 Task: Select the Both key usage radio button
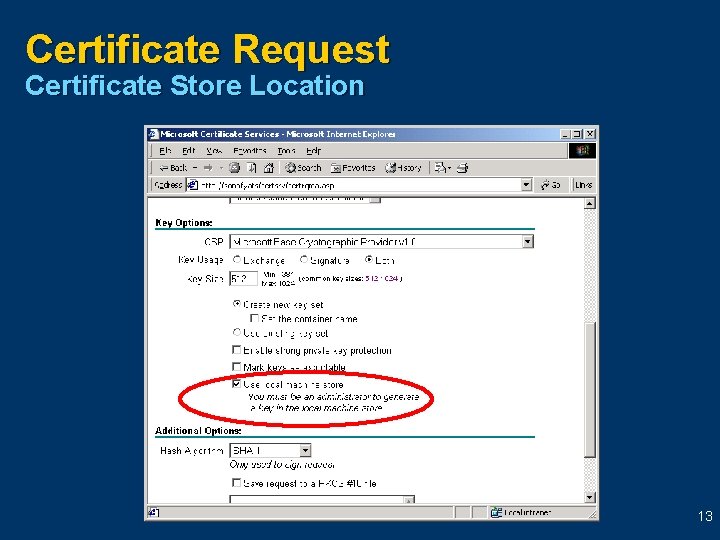pyautogui.click(x=369, y=260)
